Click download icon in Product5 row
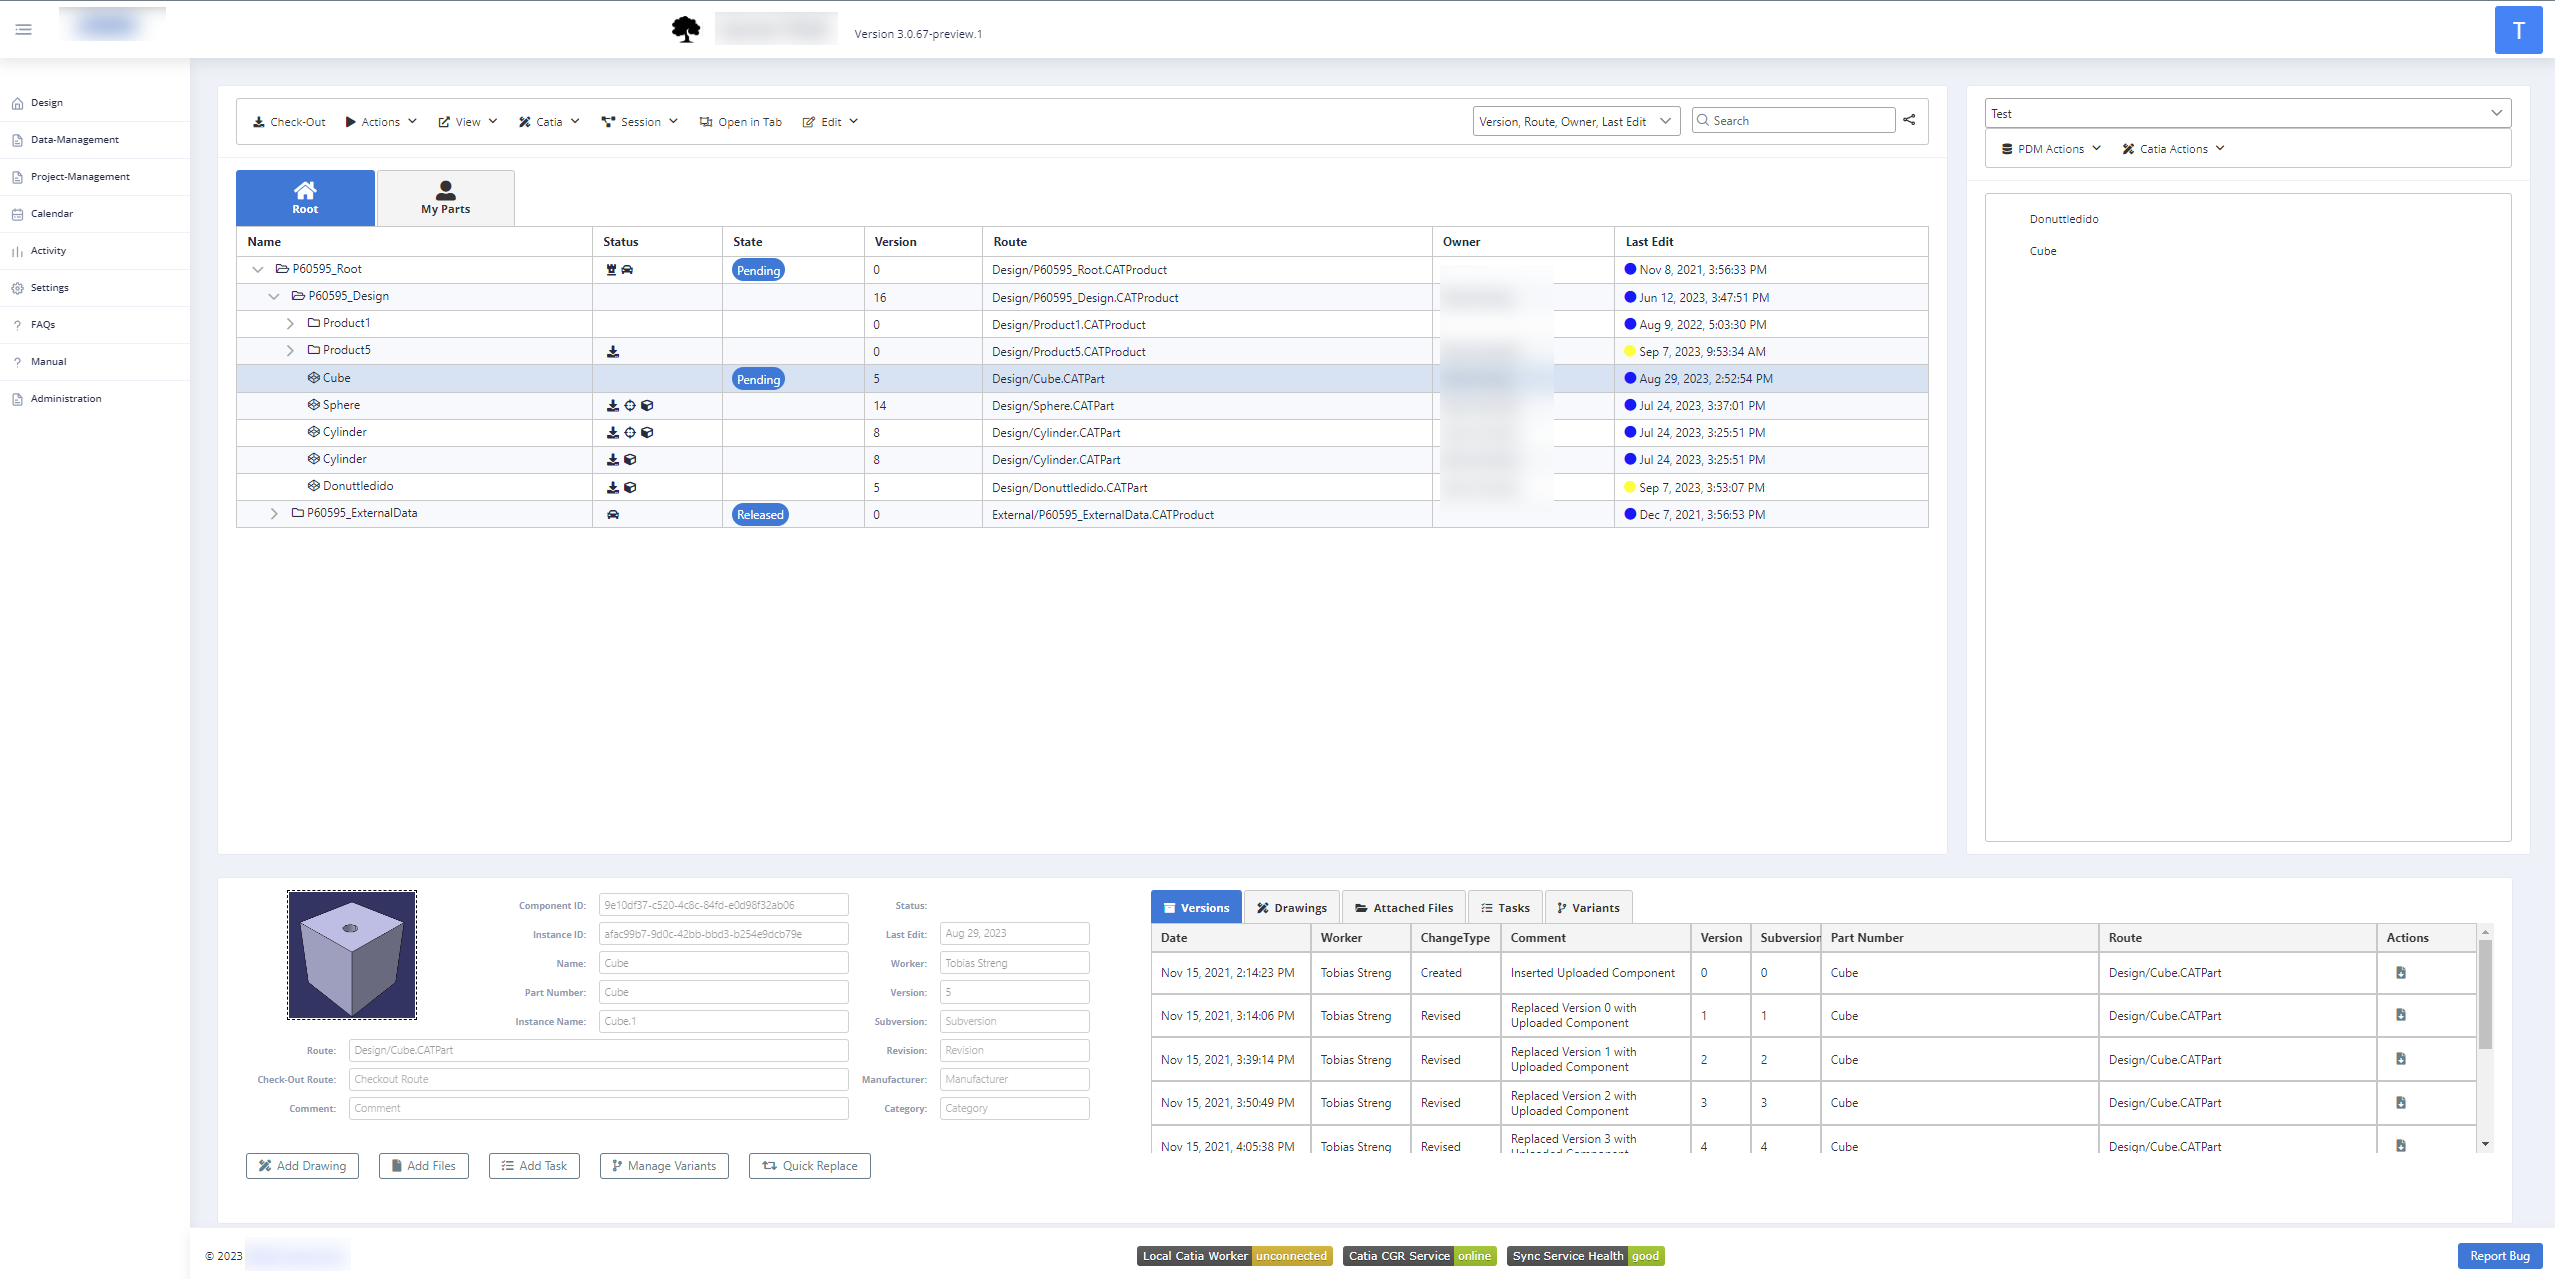The image size is (2555, 1279). pos(613,352)
